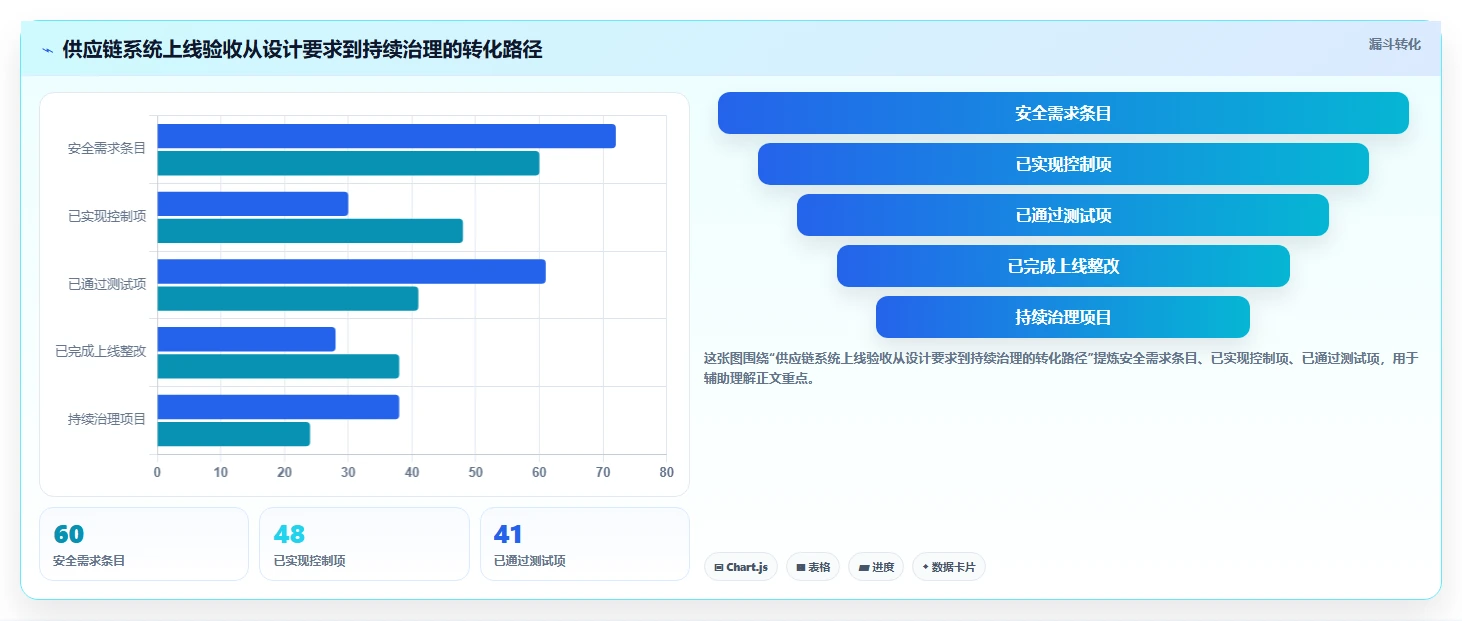Select the 已完成上线整改 funnel stage
Screen dimensions: 1462x621
pyautogui.click(x=1063, y=266)
